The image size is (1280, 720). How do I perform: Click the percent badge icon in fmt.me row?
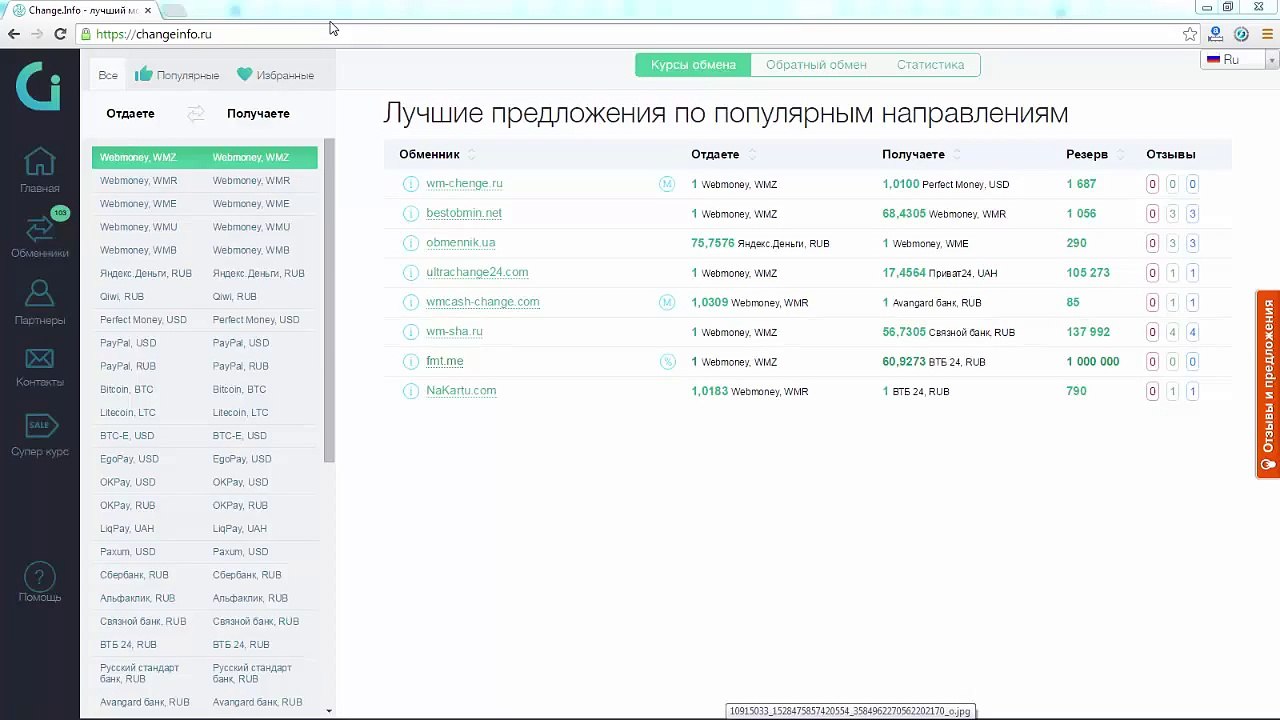[667, 362]
